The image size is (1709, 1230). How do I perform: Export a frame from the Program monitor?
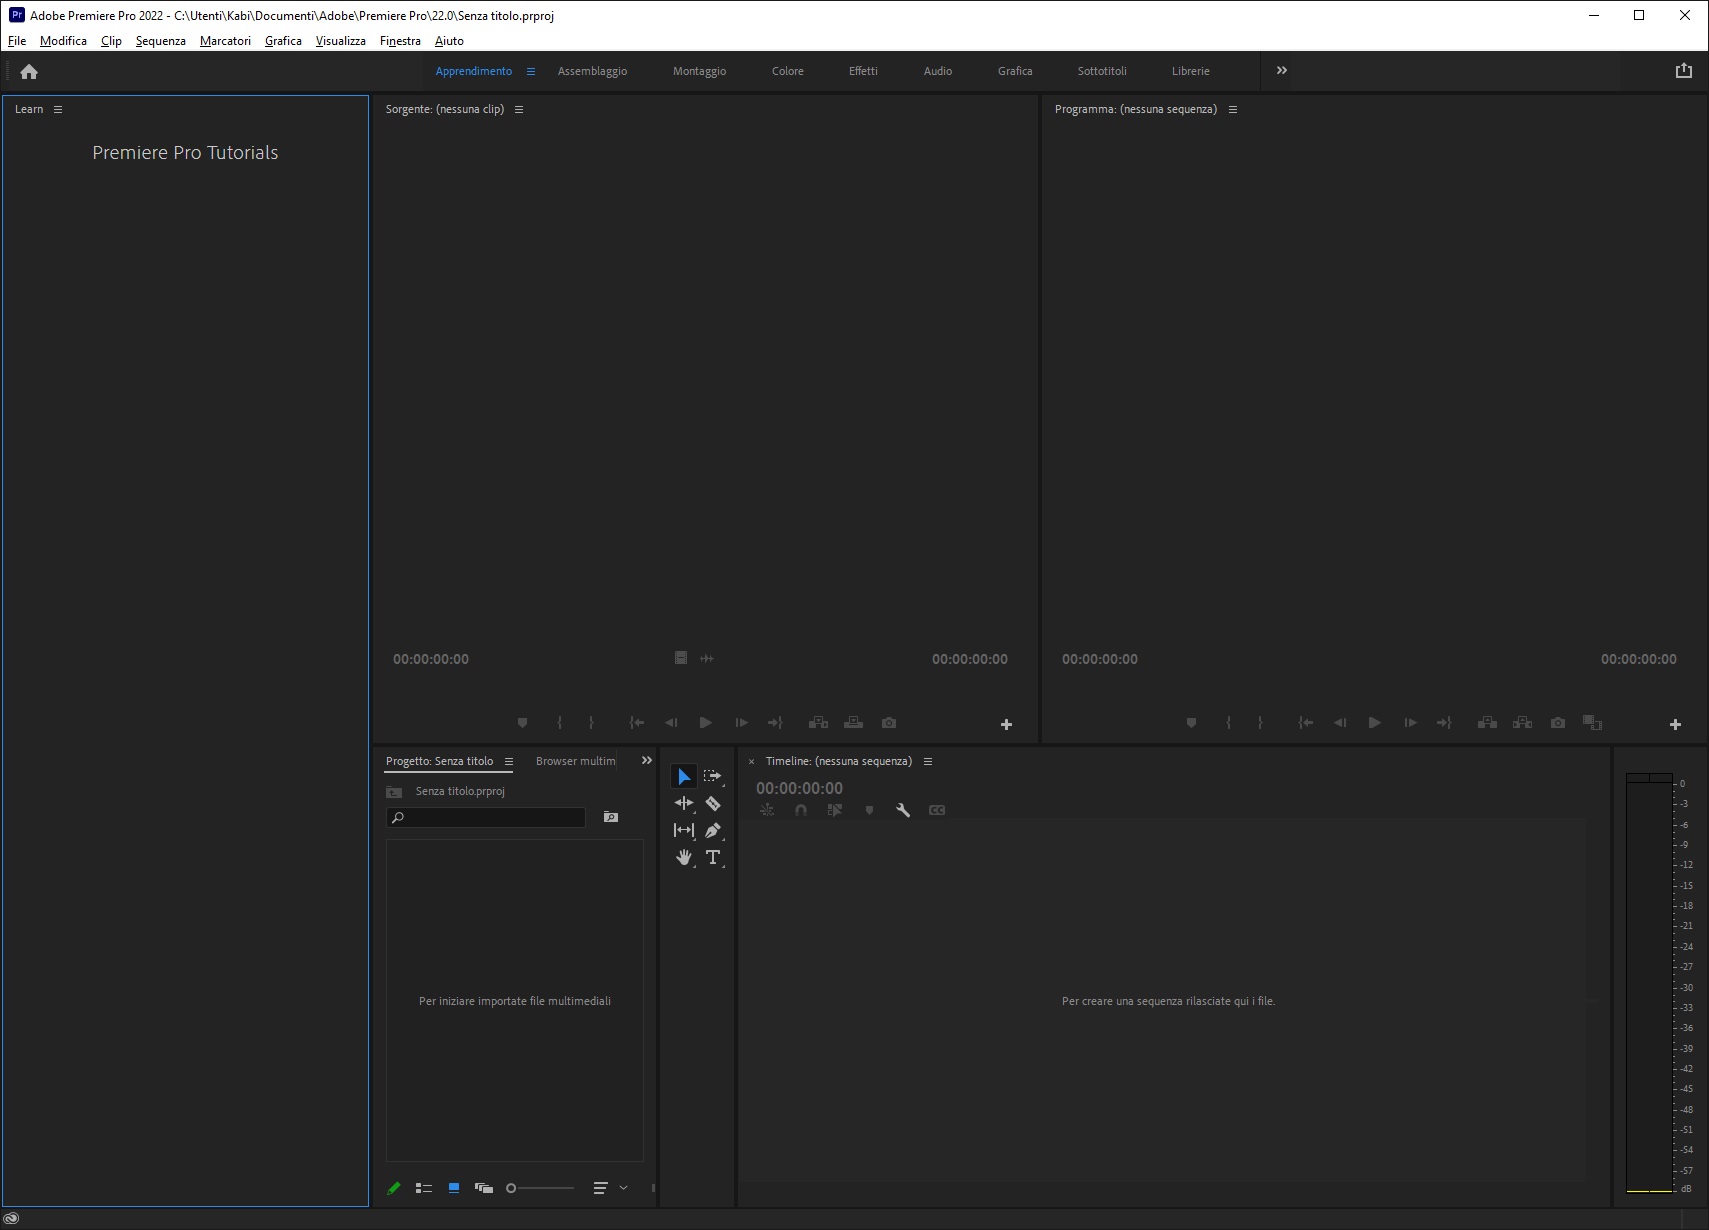pyautogui.click(x=1558, y=723)
